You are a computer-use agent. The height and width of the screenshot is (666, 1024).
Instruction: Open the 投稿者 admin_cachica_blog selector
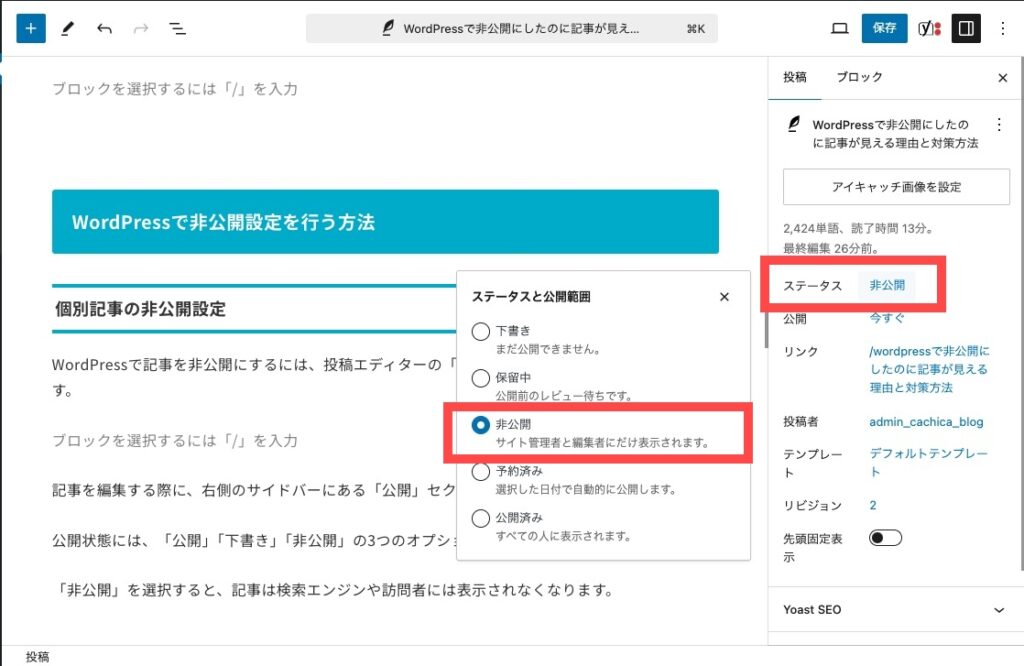tap(926, 422)
